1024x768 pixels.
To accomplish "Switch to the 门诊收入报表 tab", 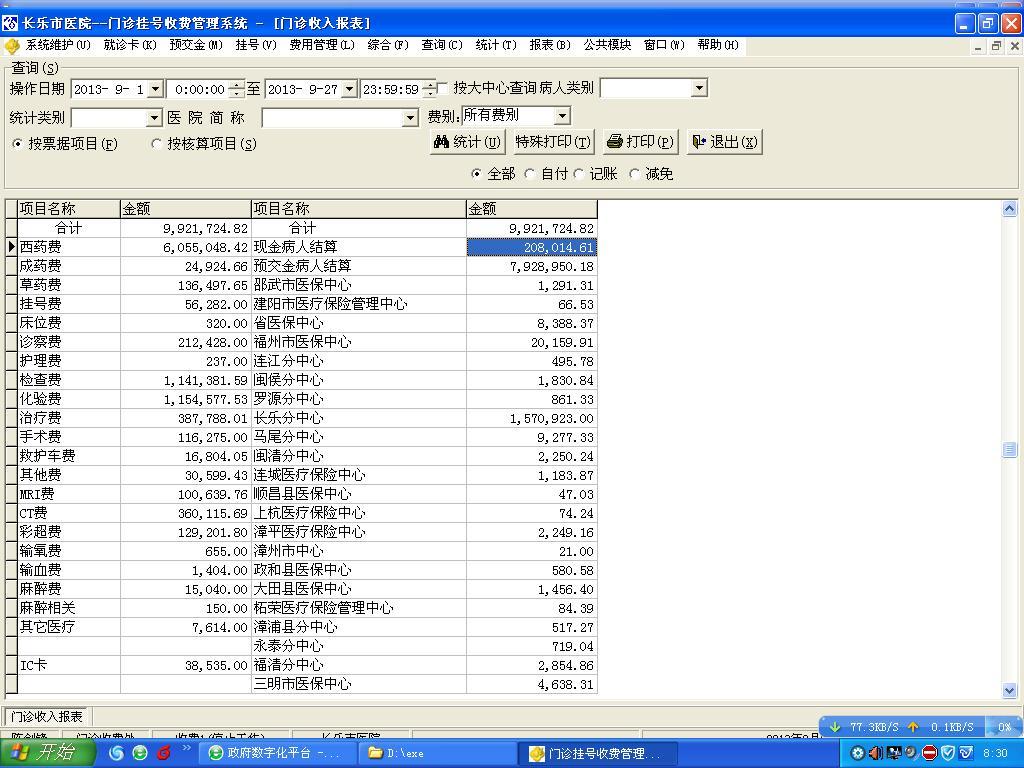I will 46,716.
